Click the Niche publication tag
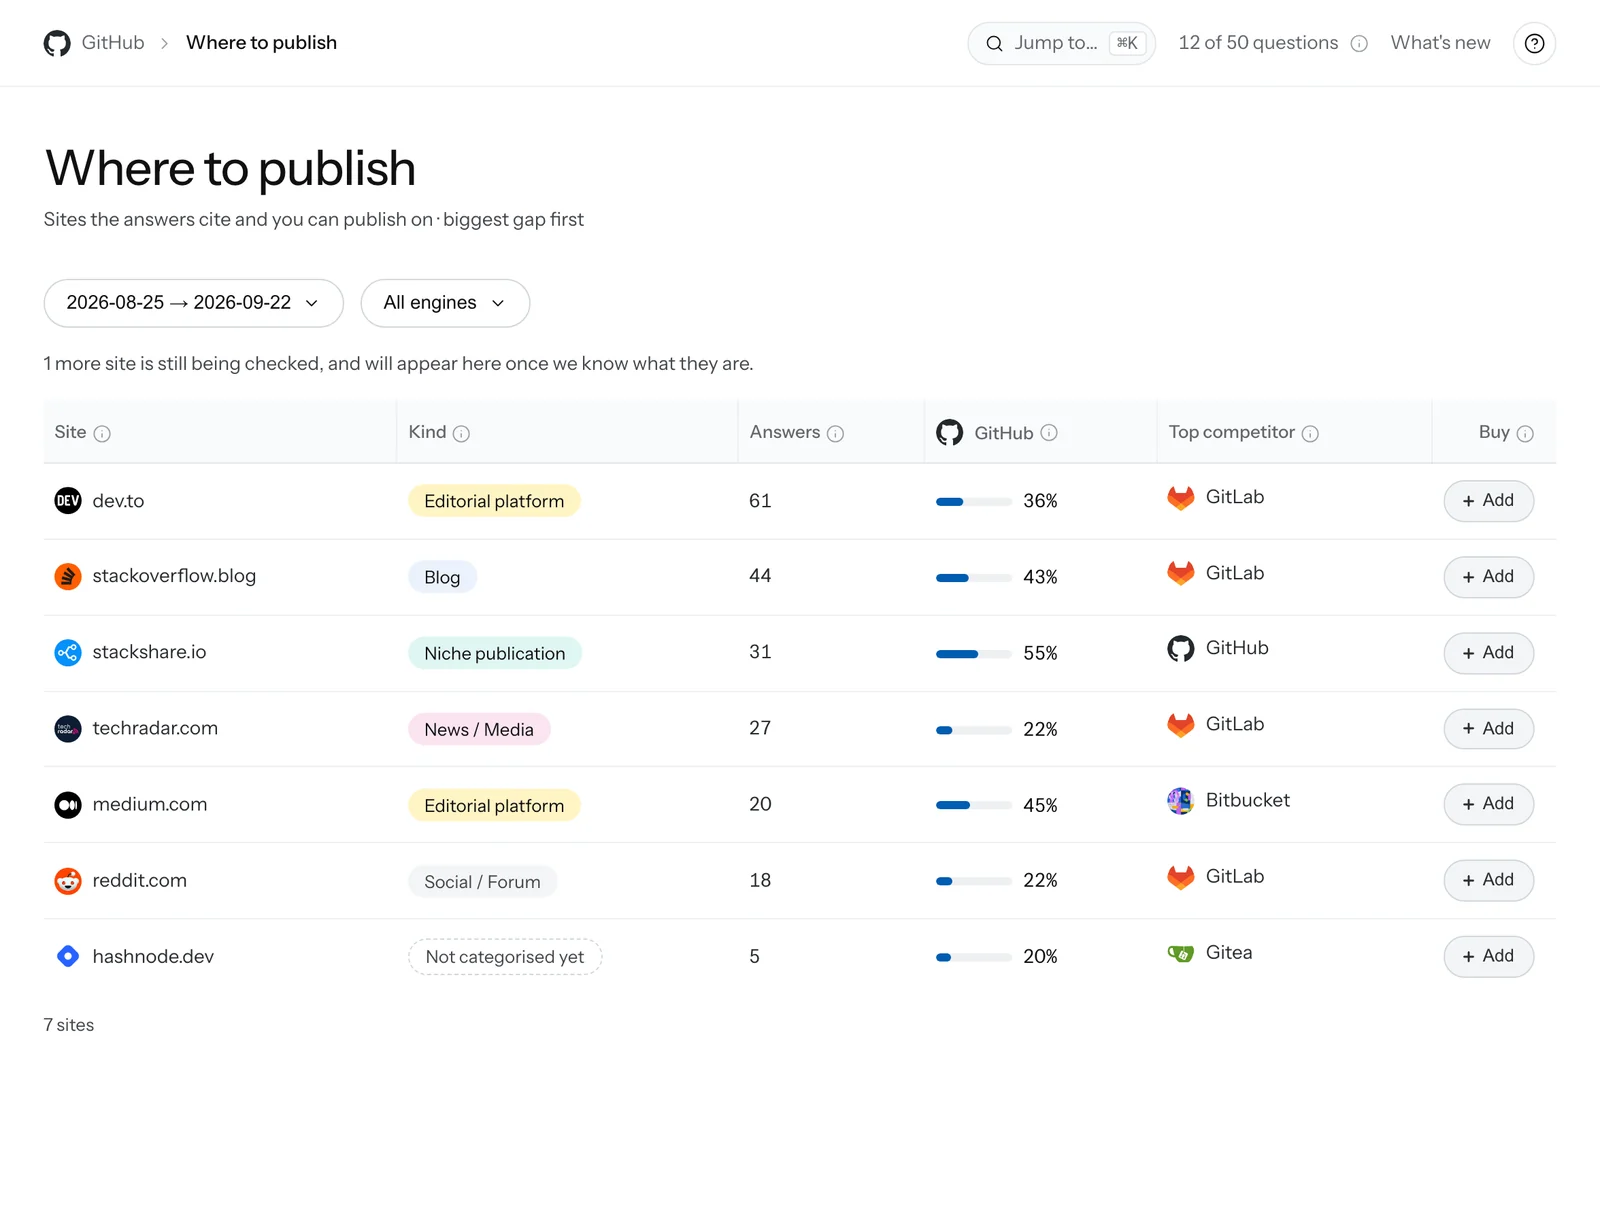 [x=495, y=653]
